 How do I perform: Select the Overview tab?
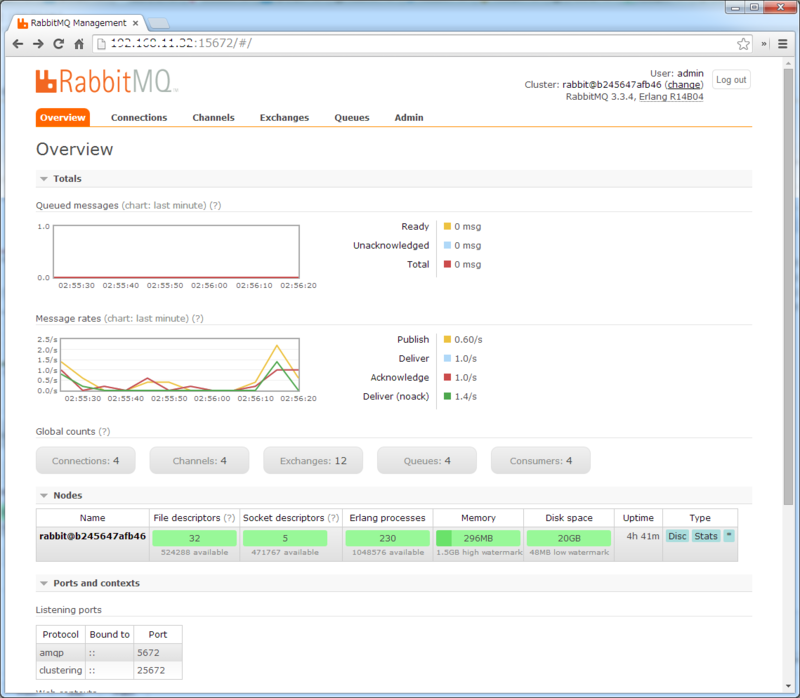63,117
